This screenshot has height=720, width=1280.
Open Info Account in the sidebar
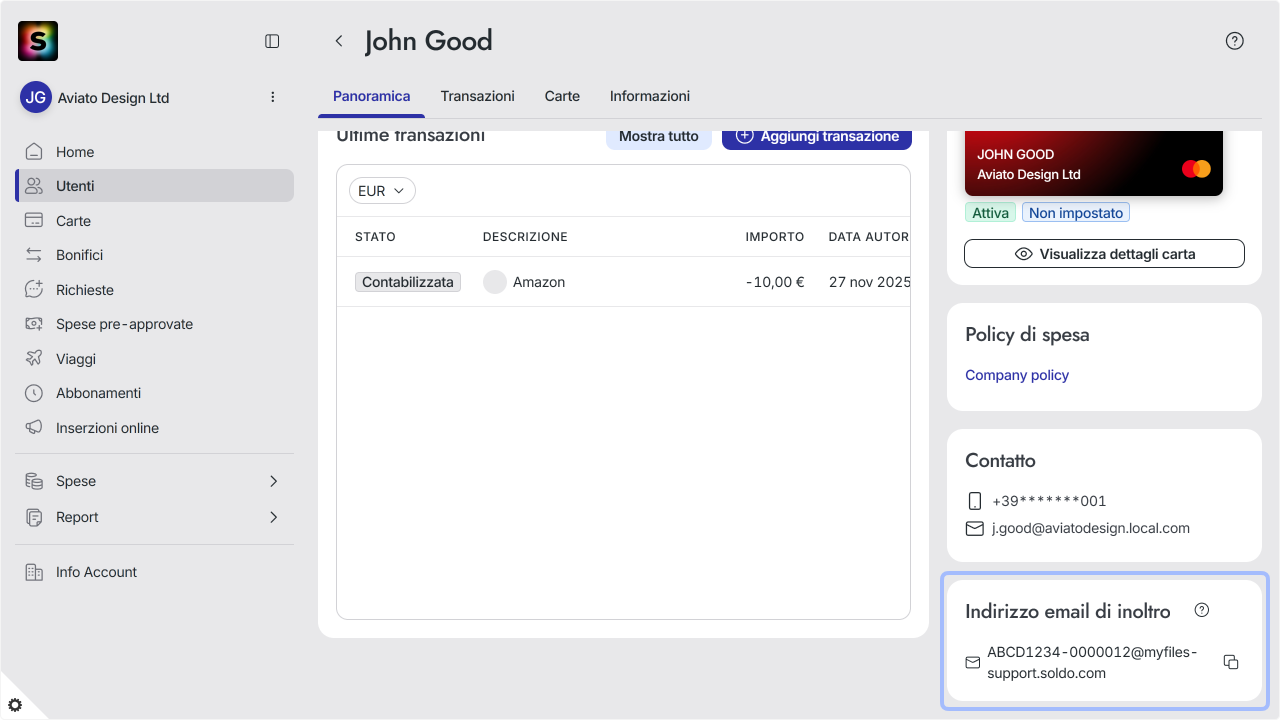[154, 572]
